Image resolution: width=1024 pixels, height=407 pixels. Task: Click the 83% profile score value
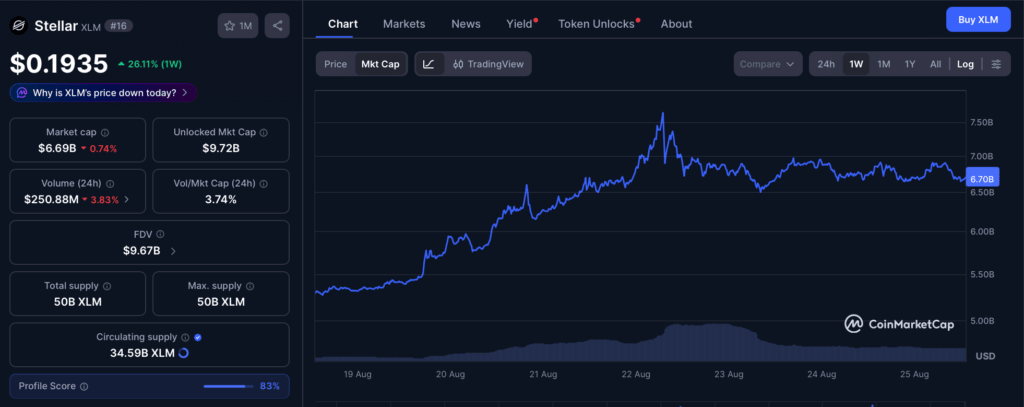270,386
